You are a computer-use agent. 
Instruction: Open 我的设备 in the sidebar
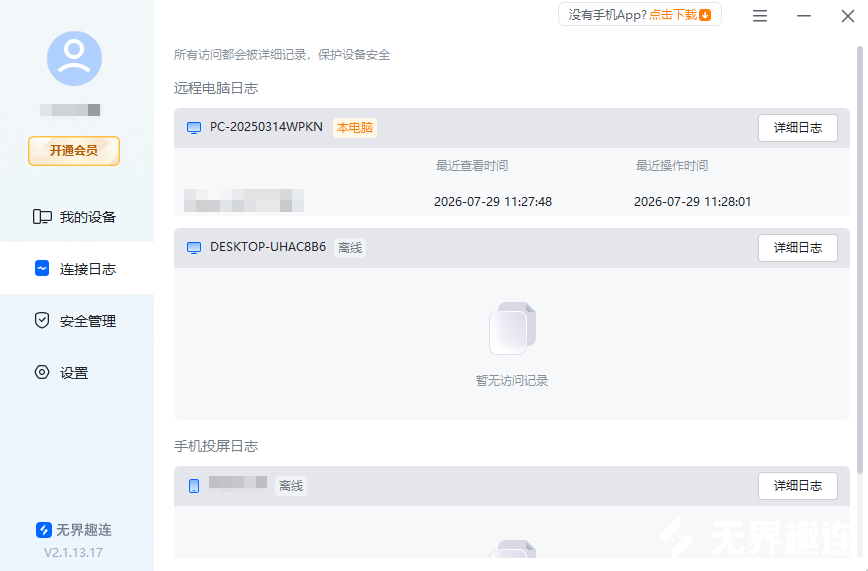(77, 217)
